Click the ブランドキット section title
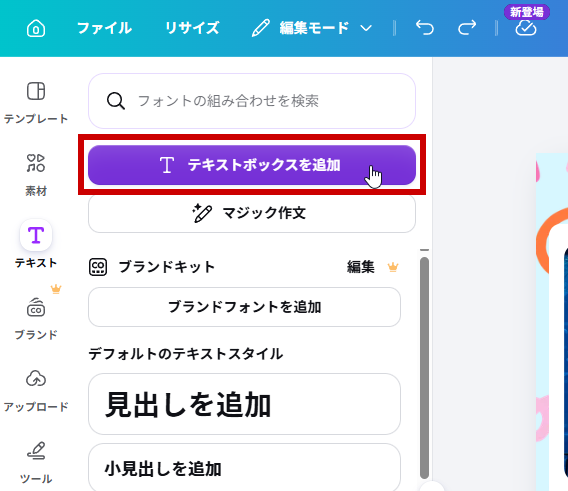568x491 pixels. coord(167,267)
